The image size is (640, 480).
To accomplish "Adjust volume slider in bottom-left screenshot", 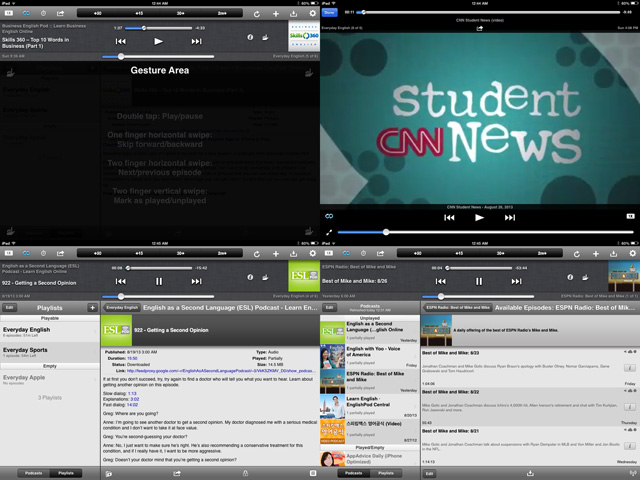I will (x=158, y=297).
